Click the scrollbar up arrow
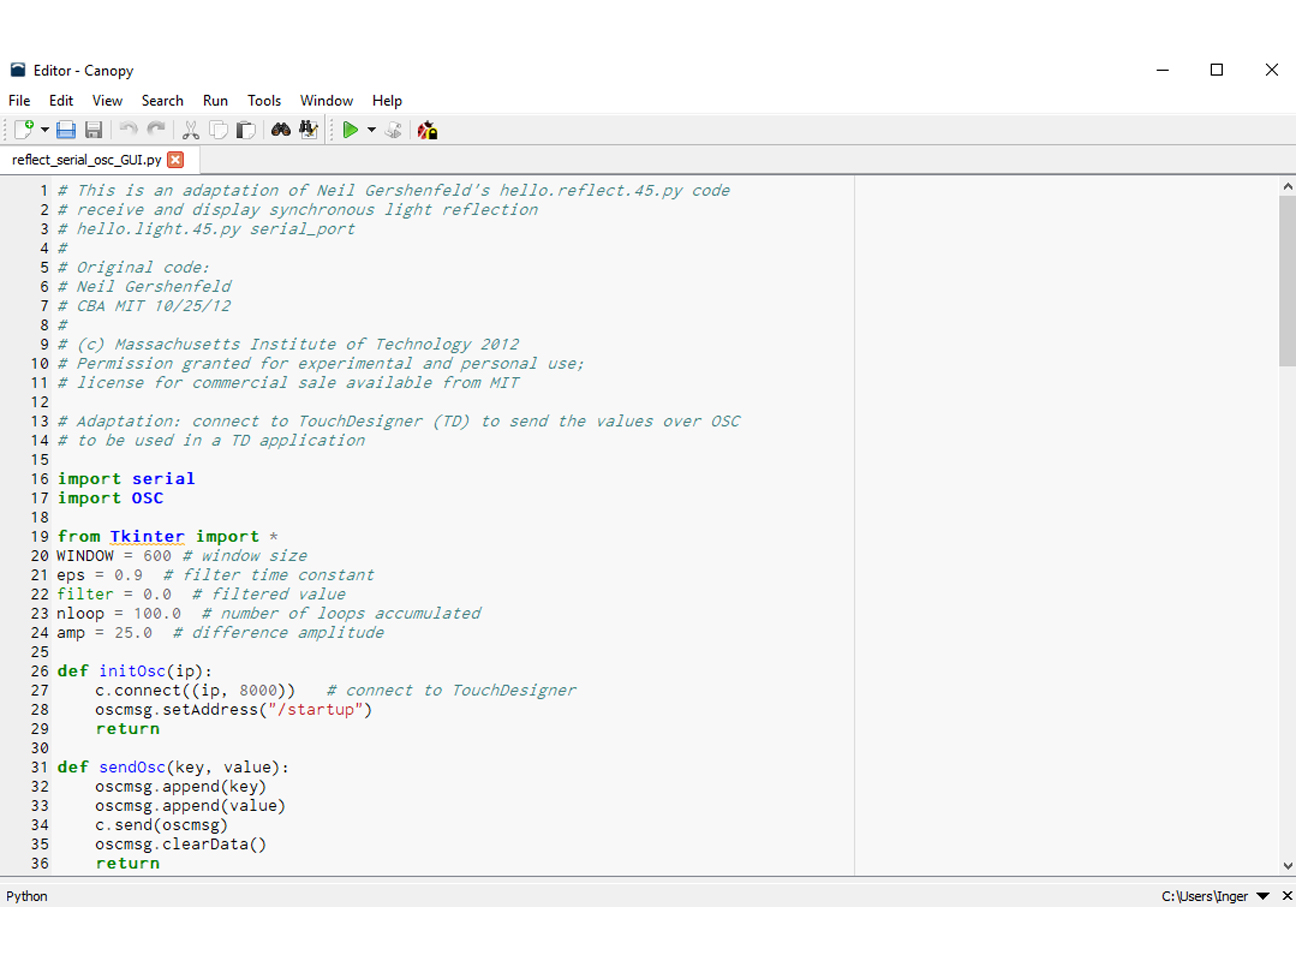1296x968 pixels. coord(1287,187)
